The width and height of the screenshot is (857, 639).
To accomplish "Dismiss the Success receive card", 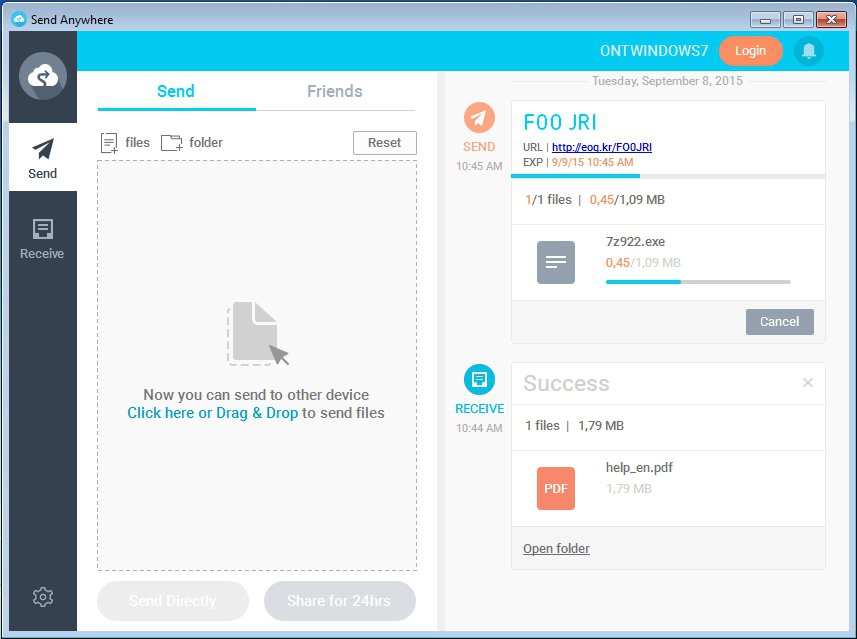I will pyautogui.click(x=808, y=383).
